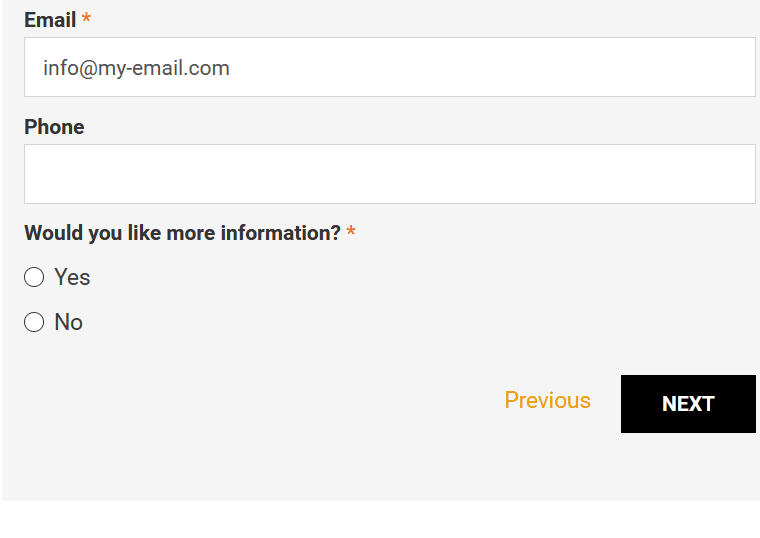The width and height of the screenshot is (760, 538).
Task: Click the black NEXT button's white text
Action: point(688,404)
